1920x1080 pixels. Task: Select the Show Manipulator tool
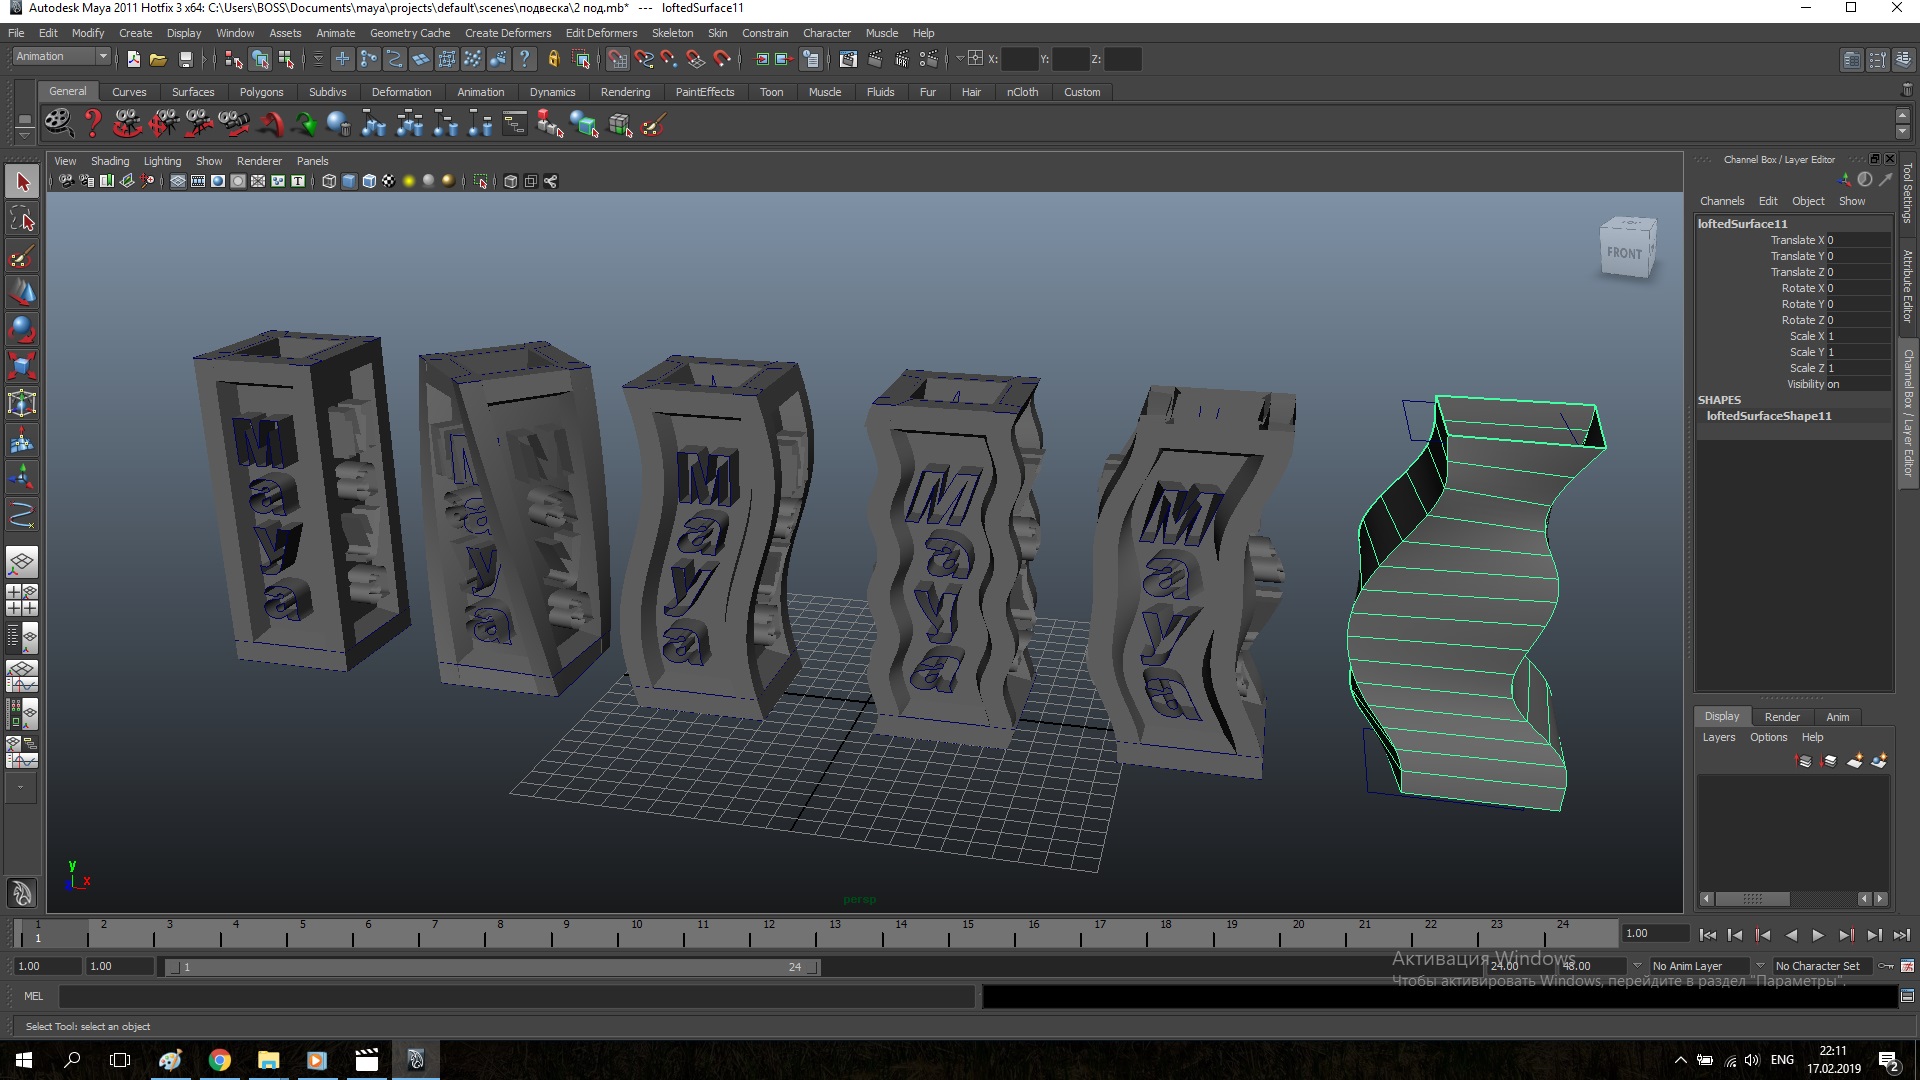22,477
